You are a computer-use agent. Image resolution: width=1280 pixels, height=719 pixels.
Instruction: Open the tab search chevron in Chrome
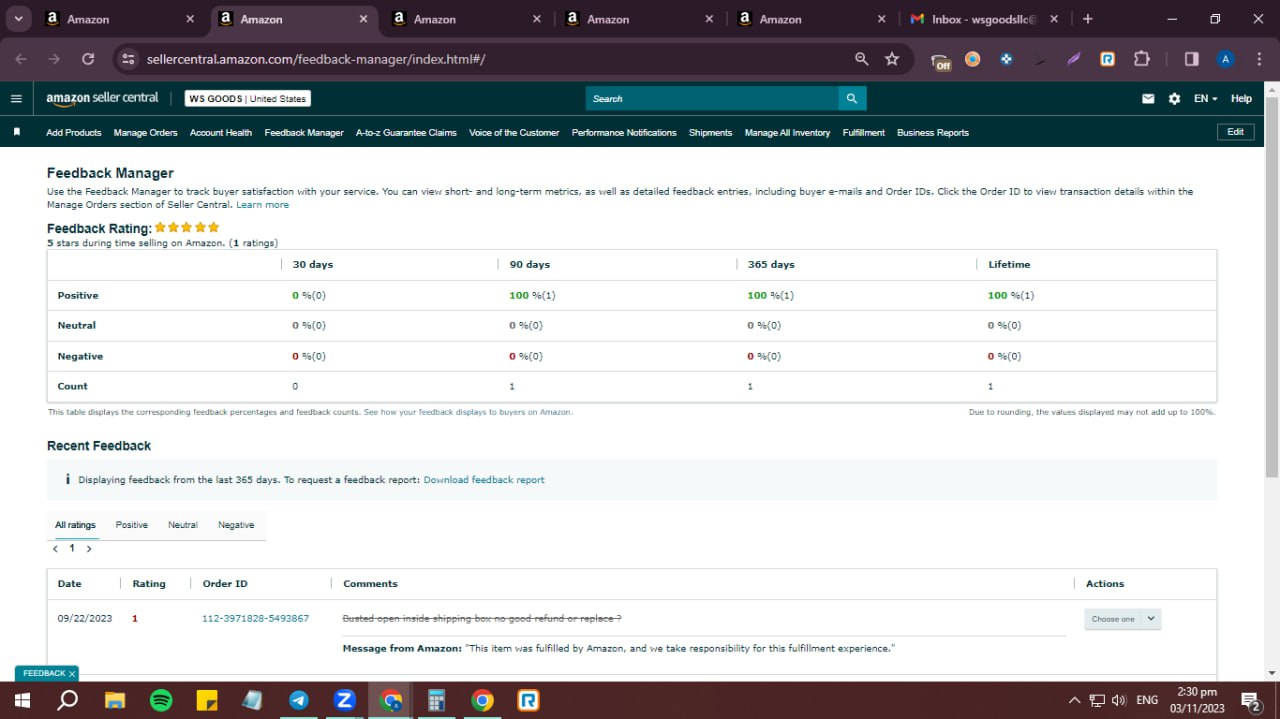(18, 19)
